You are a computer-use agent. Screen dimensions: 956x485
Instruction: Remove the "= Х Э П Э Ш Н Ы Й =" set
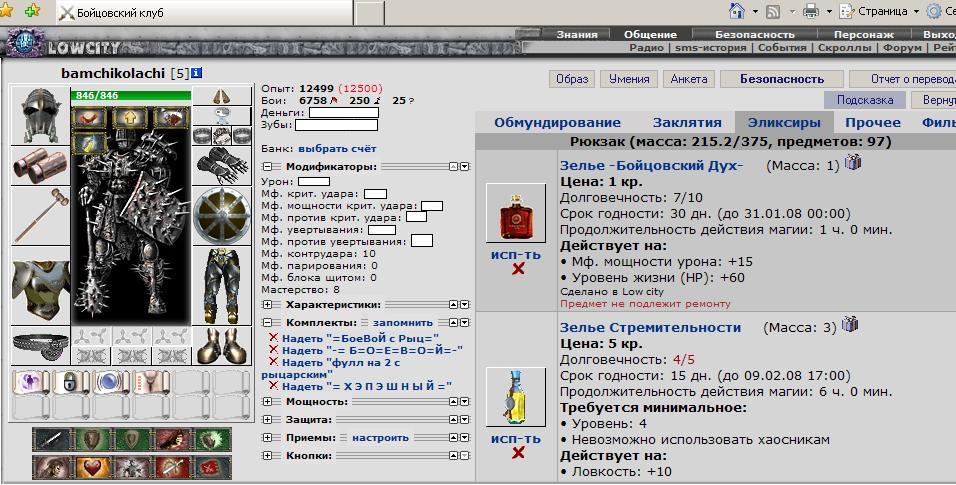coord(273,386)
